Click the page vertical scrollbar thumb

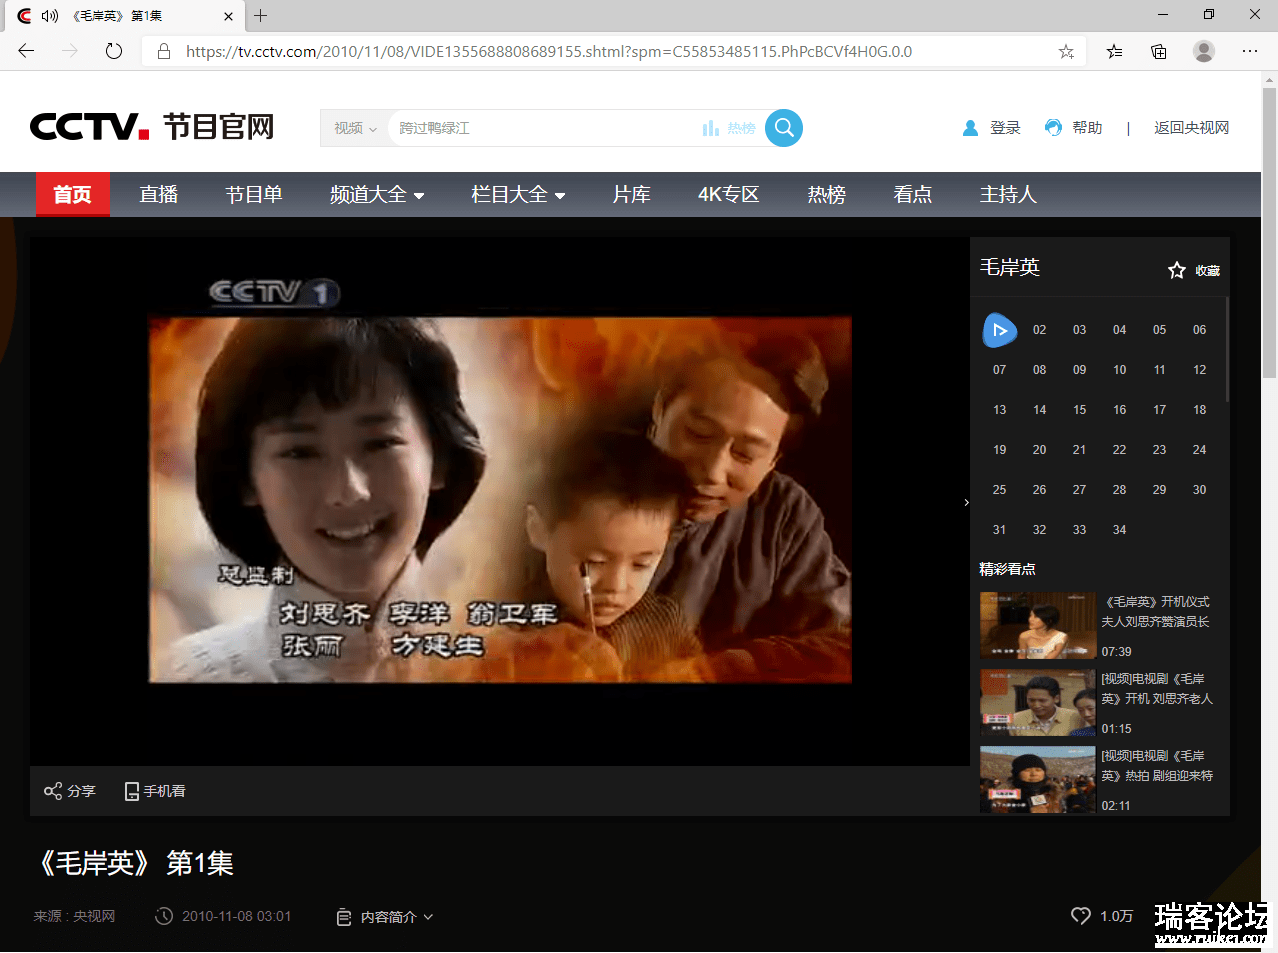1269,232
